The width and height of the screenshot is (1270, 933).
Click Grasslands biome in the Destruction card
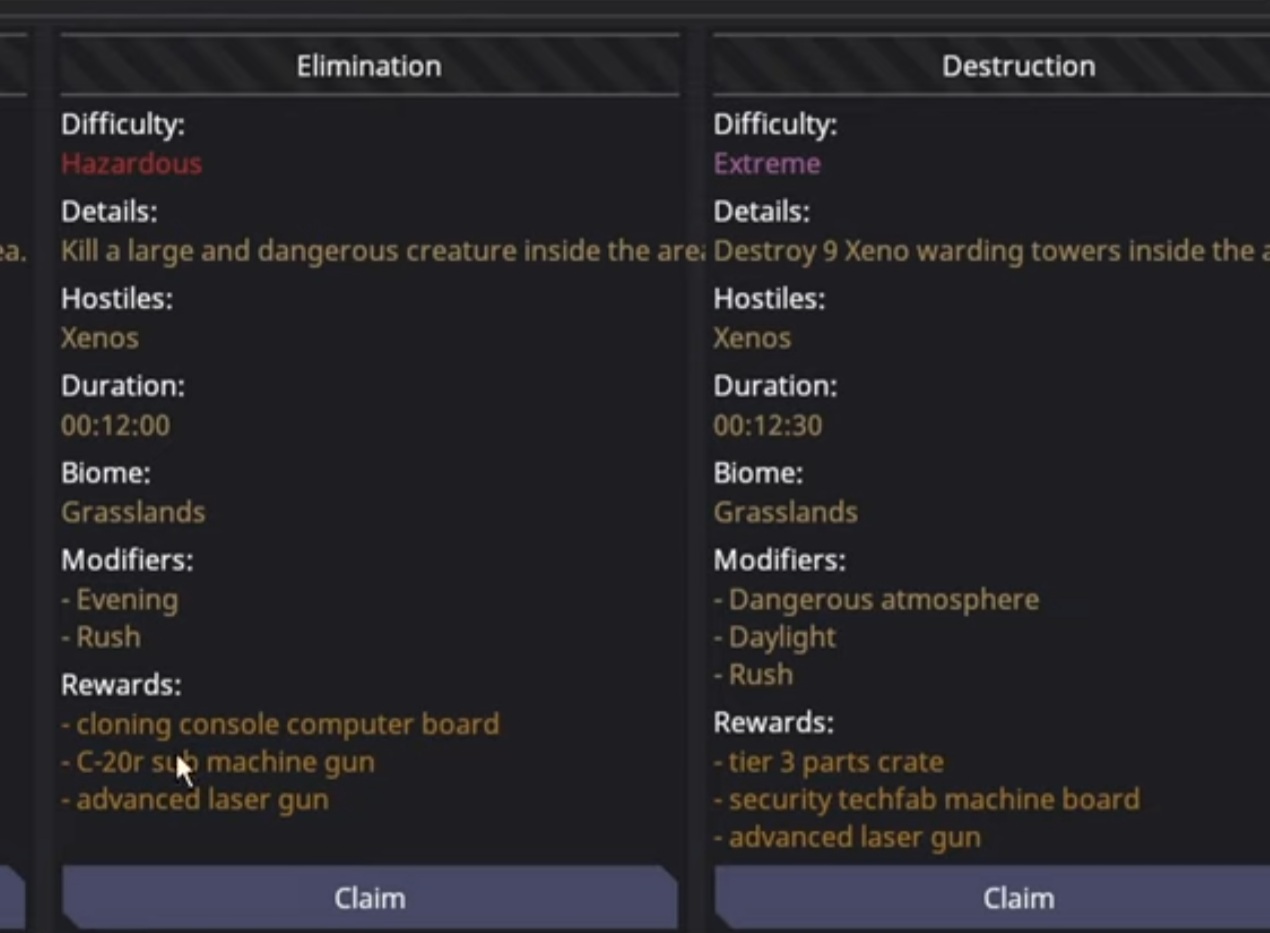[x=785, y=512]
